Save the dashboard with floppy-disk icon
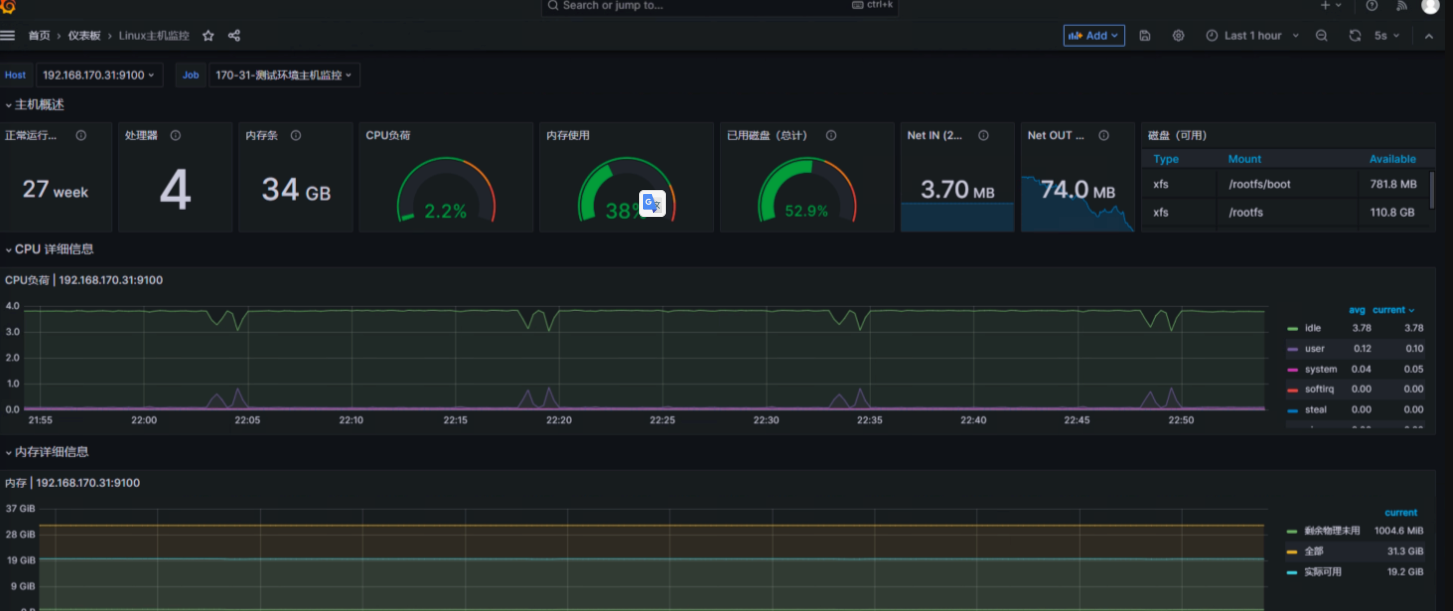This screenshot has width=1453, height=611. click(x=1145, y=35)
